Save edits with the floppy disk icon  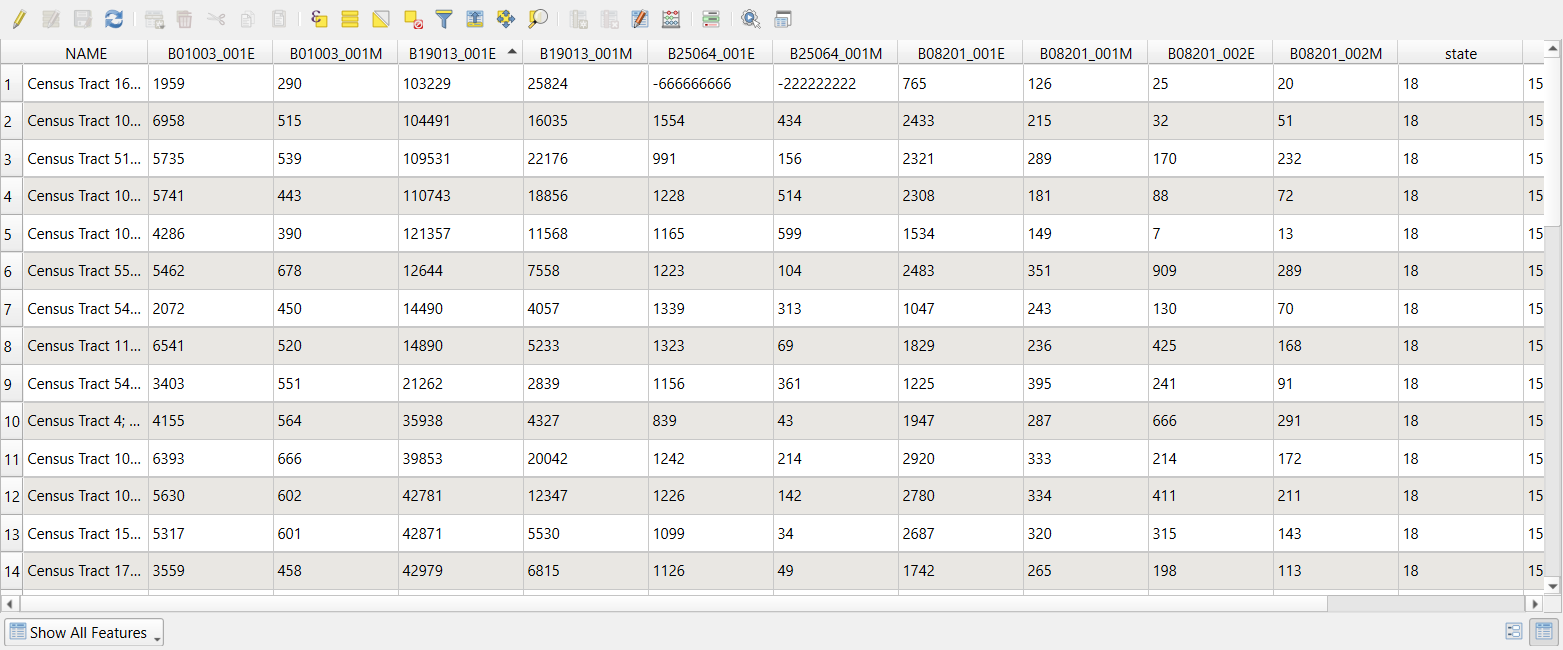(x=83, y=19)
